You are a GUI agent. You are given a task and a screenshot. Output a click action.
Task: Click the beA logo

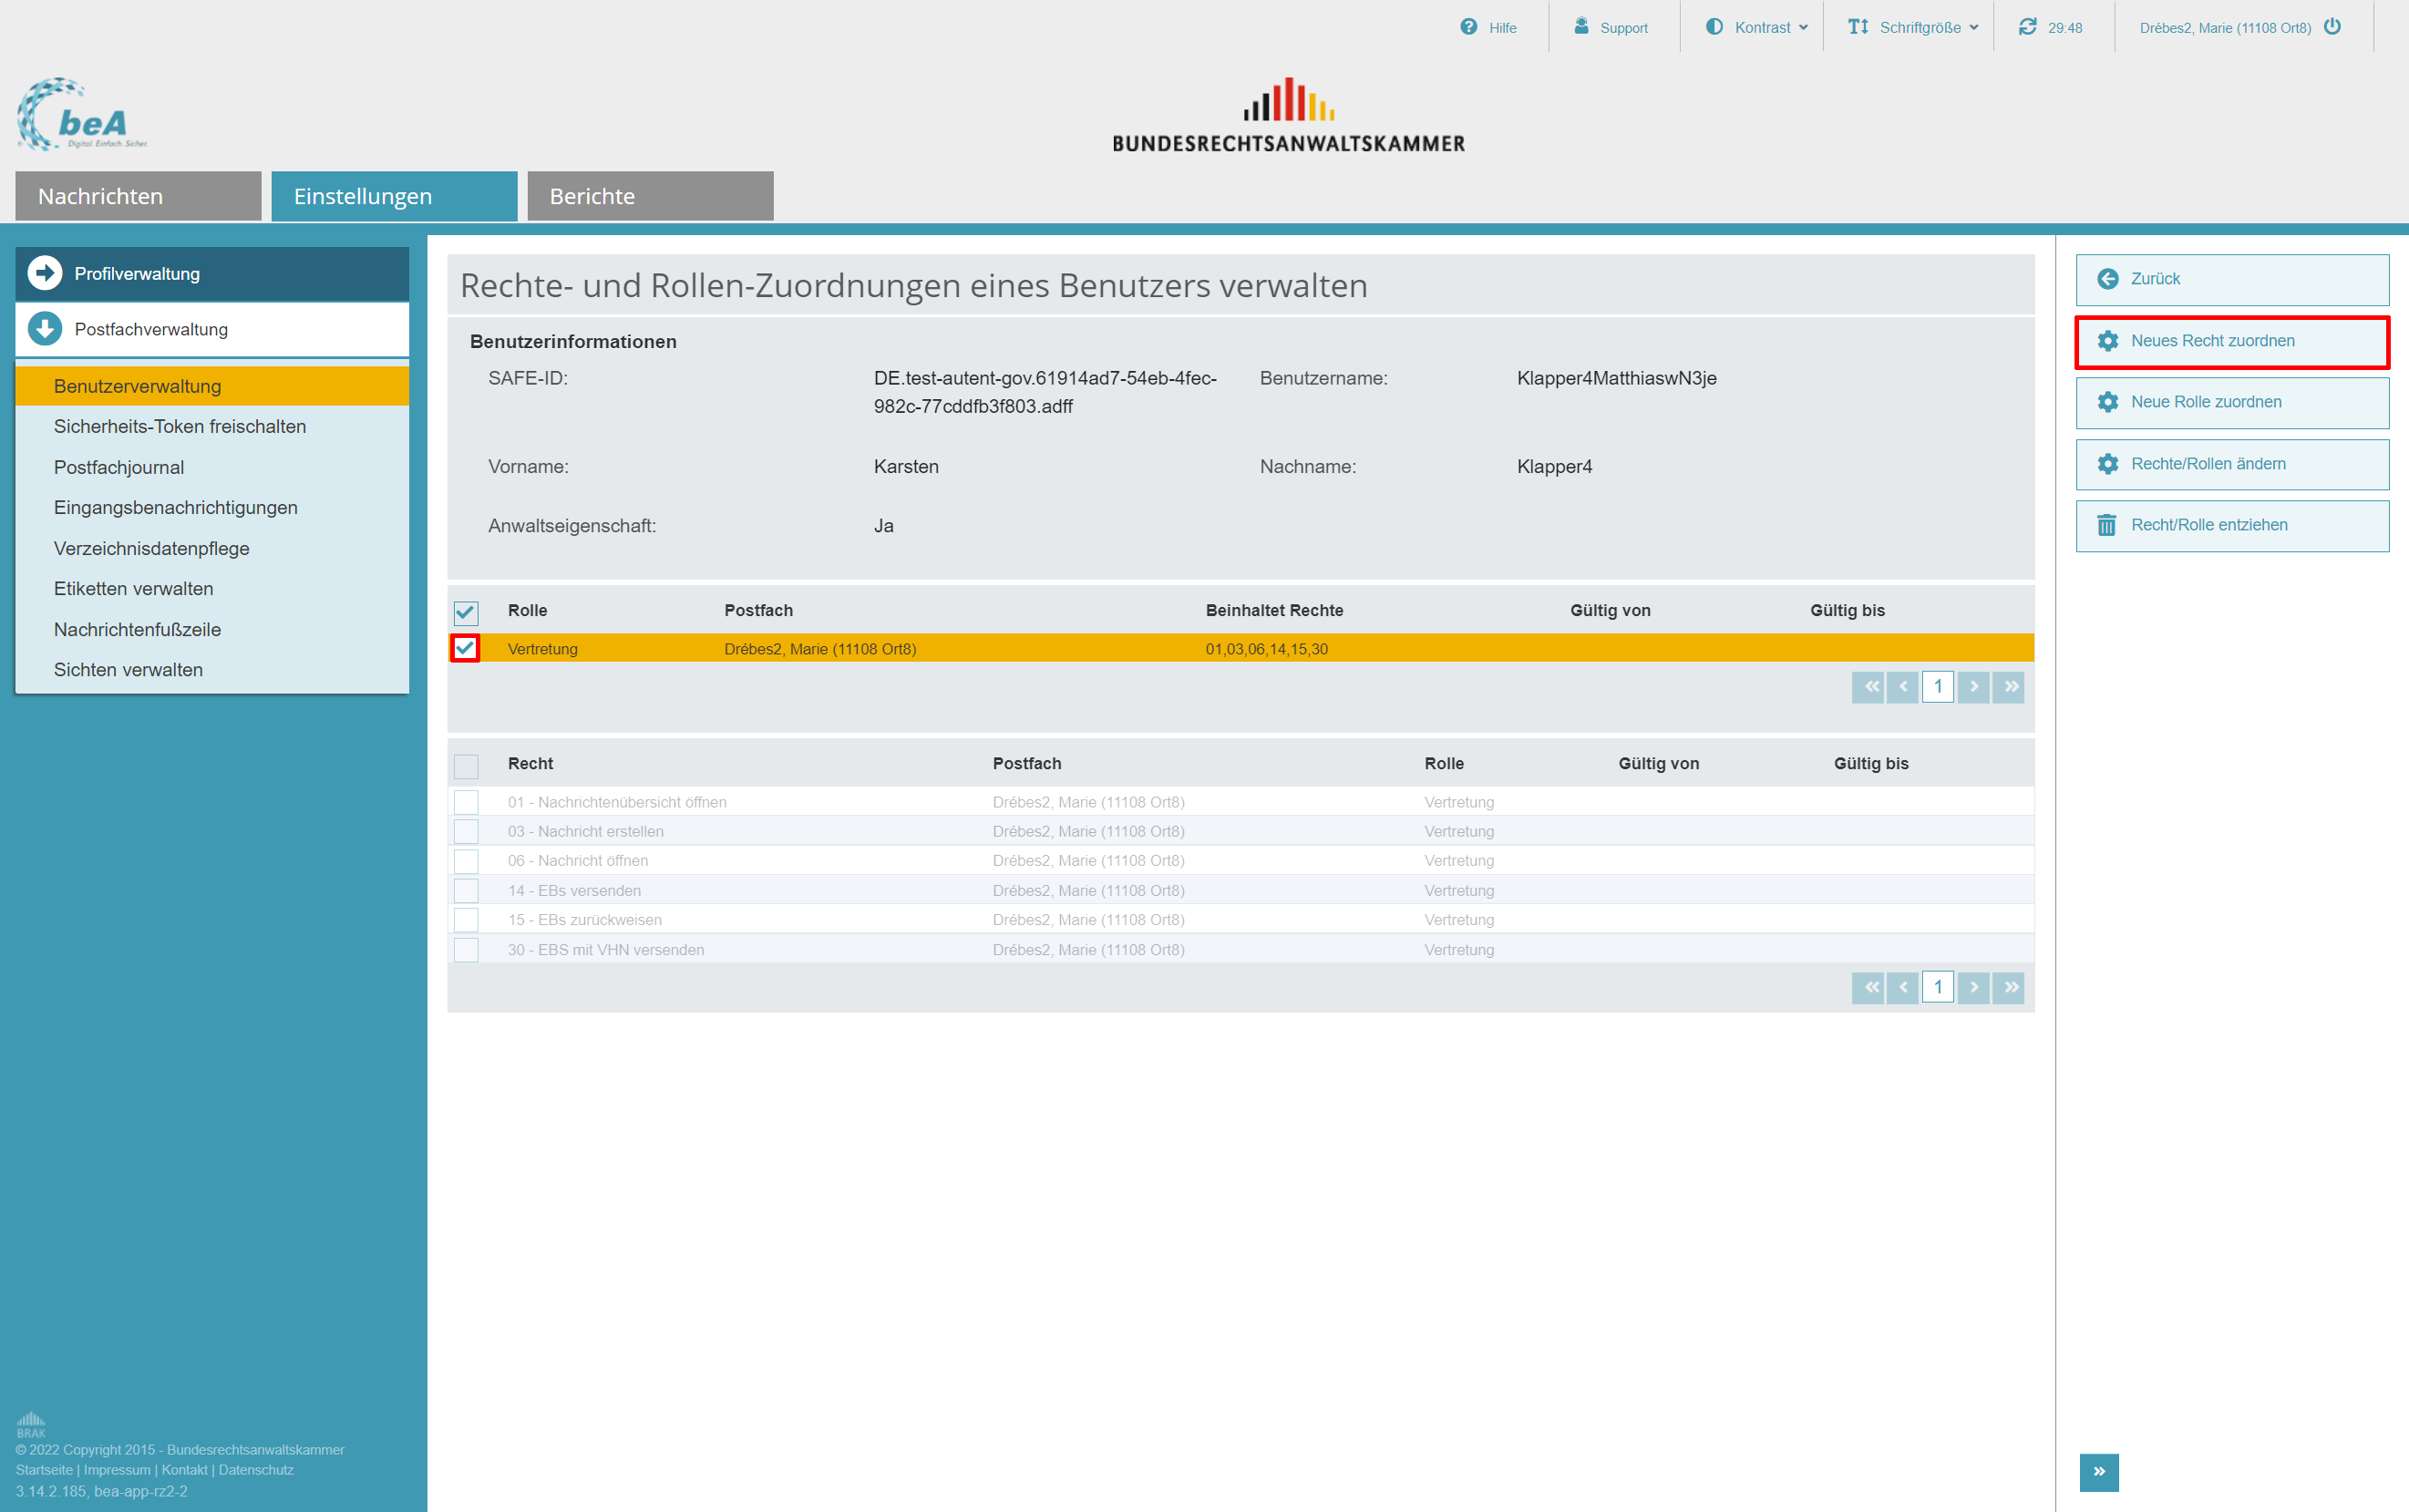click(x=81, y=115)
